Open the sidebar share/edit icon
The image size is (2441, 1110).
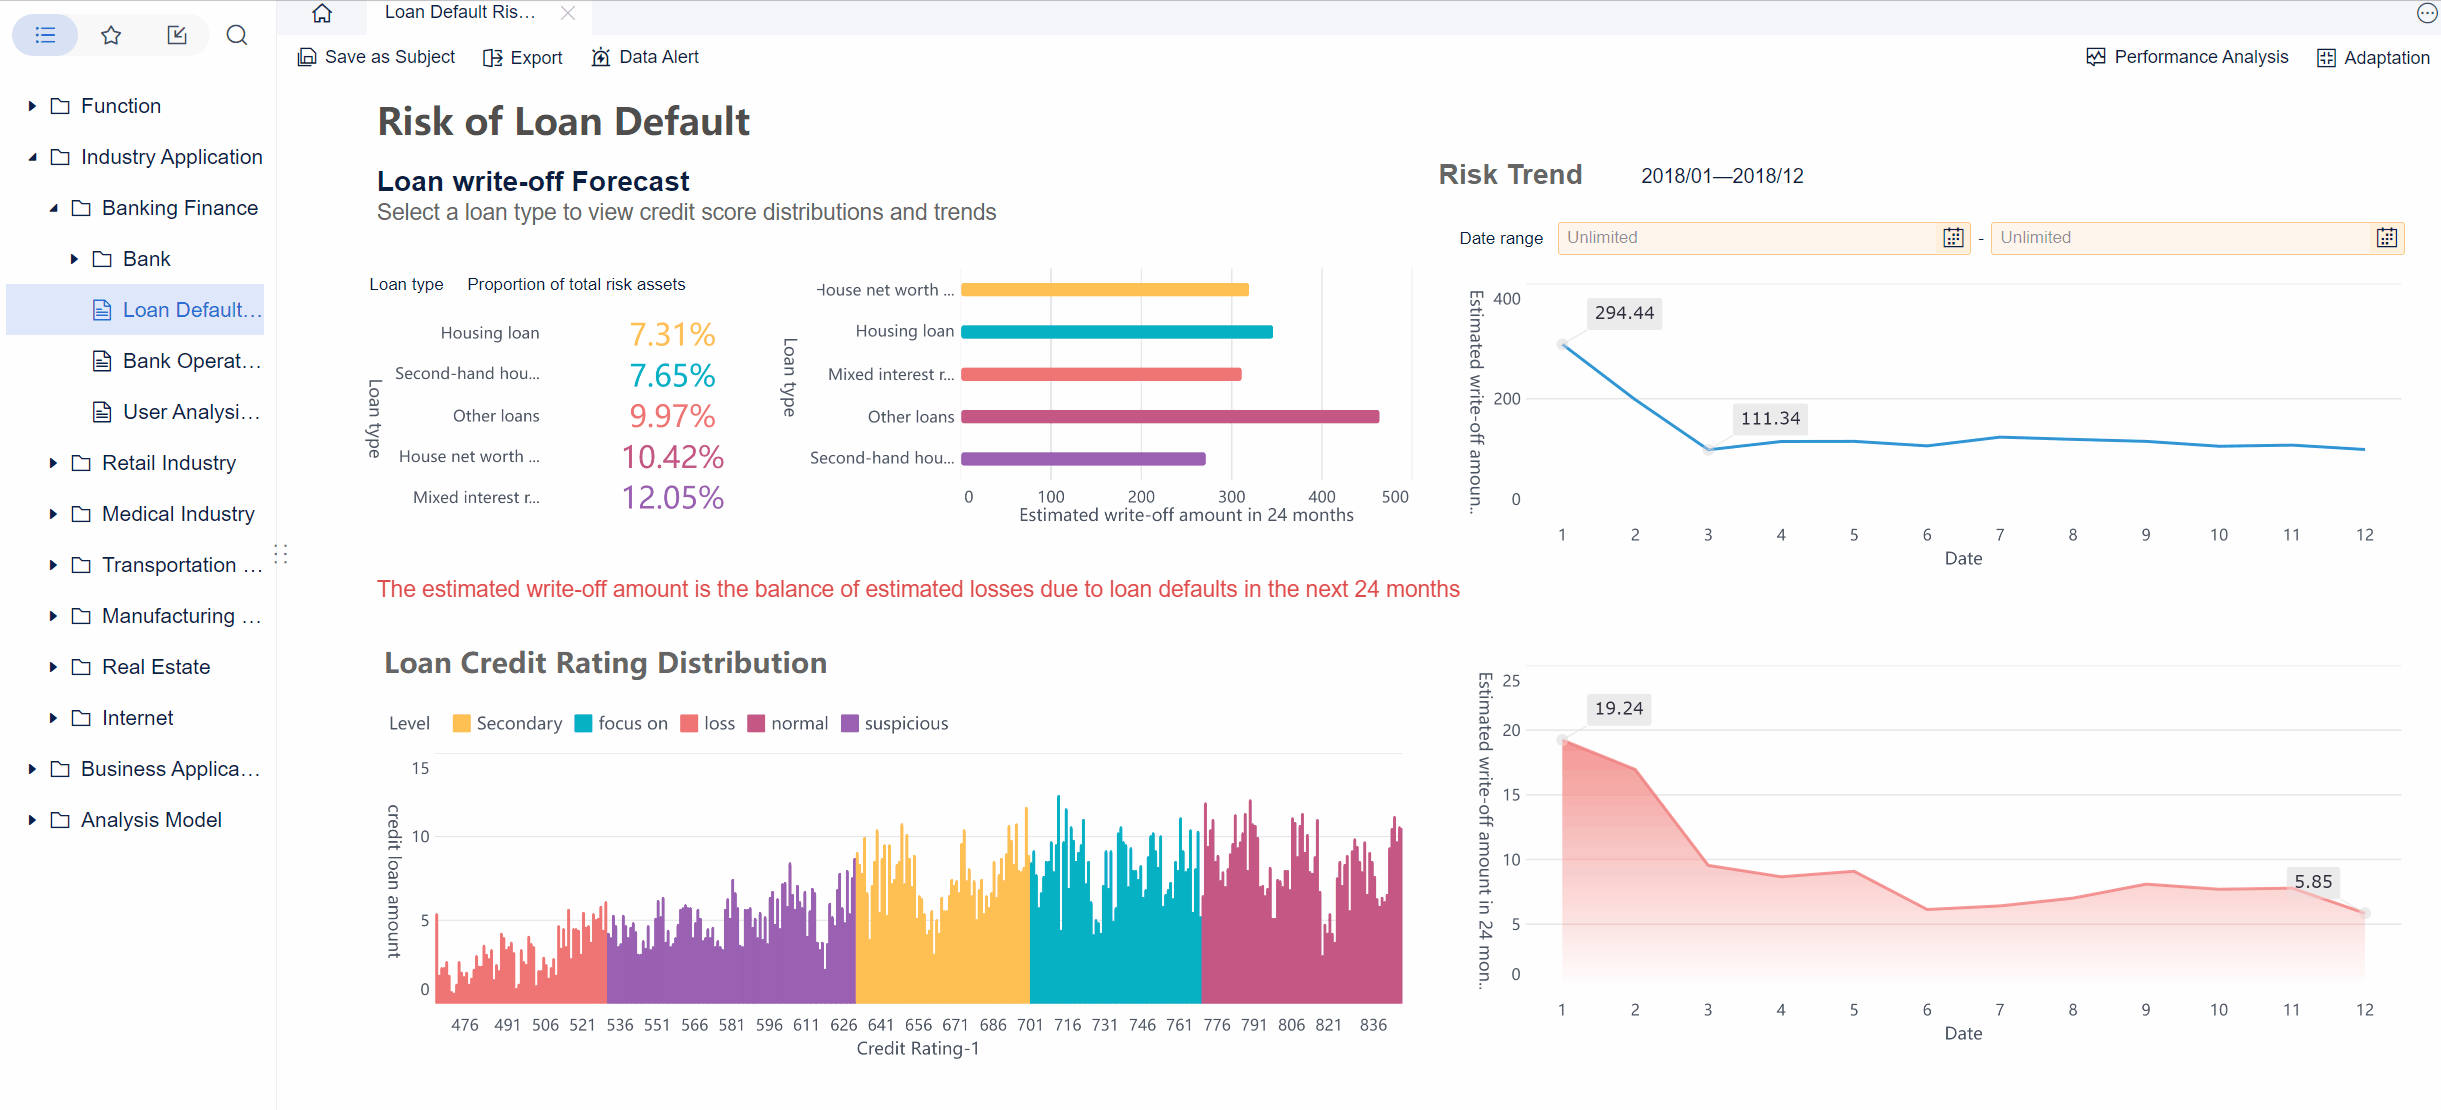pyautogui.click(x=177, y=36)
